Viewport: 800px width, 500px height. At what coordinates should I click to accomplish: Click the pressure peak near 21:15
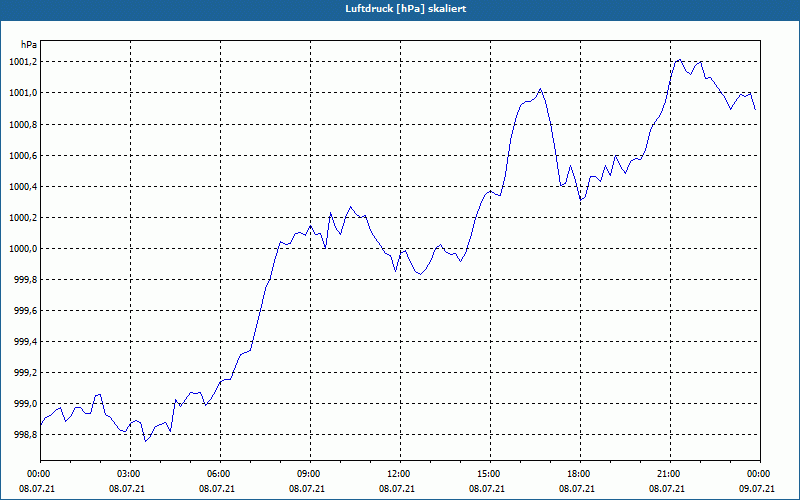tap(680, 60)
